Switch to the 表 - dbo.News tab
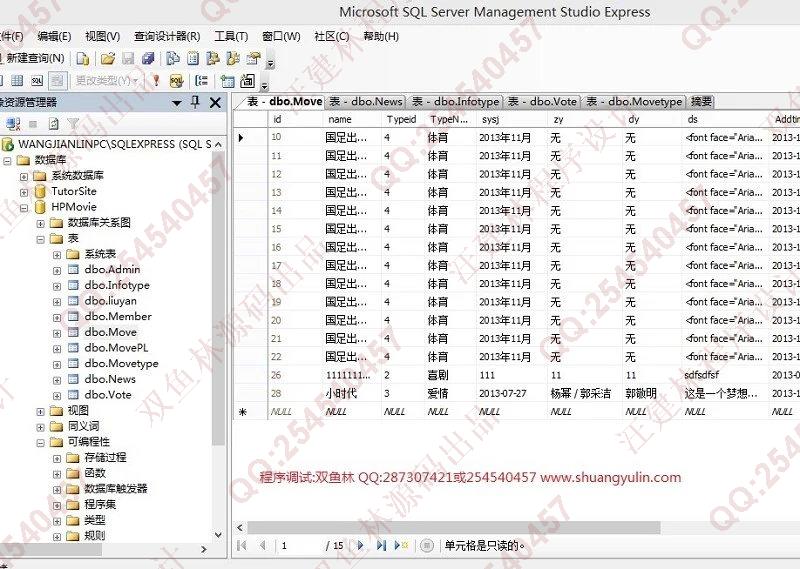 (365, 102)
